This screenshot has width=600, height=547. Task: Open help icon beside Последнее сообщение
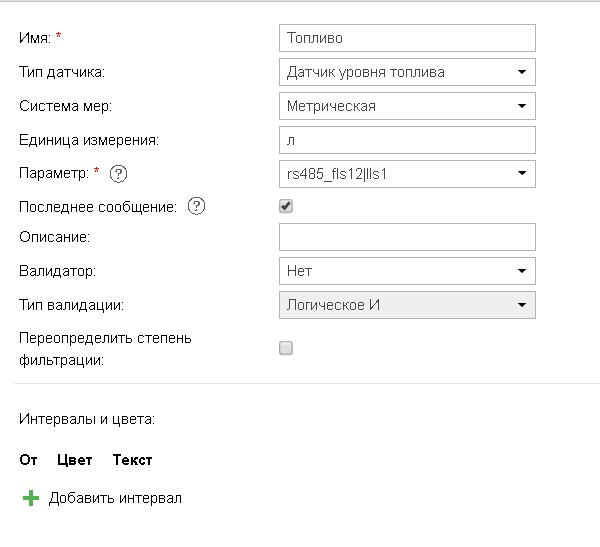tap(196, 207)
